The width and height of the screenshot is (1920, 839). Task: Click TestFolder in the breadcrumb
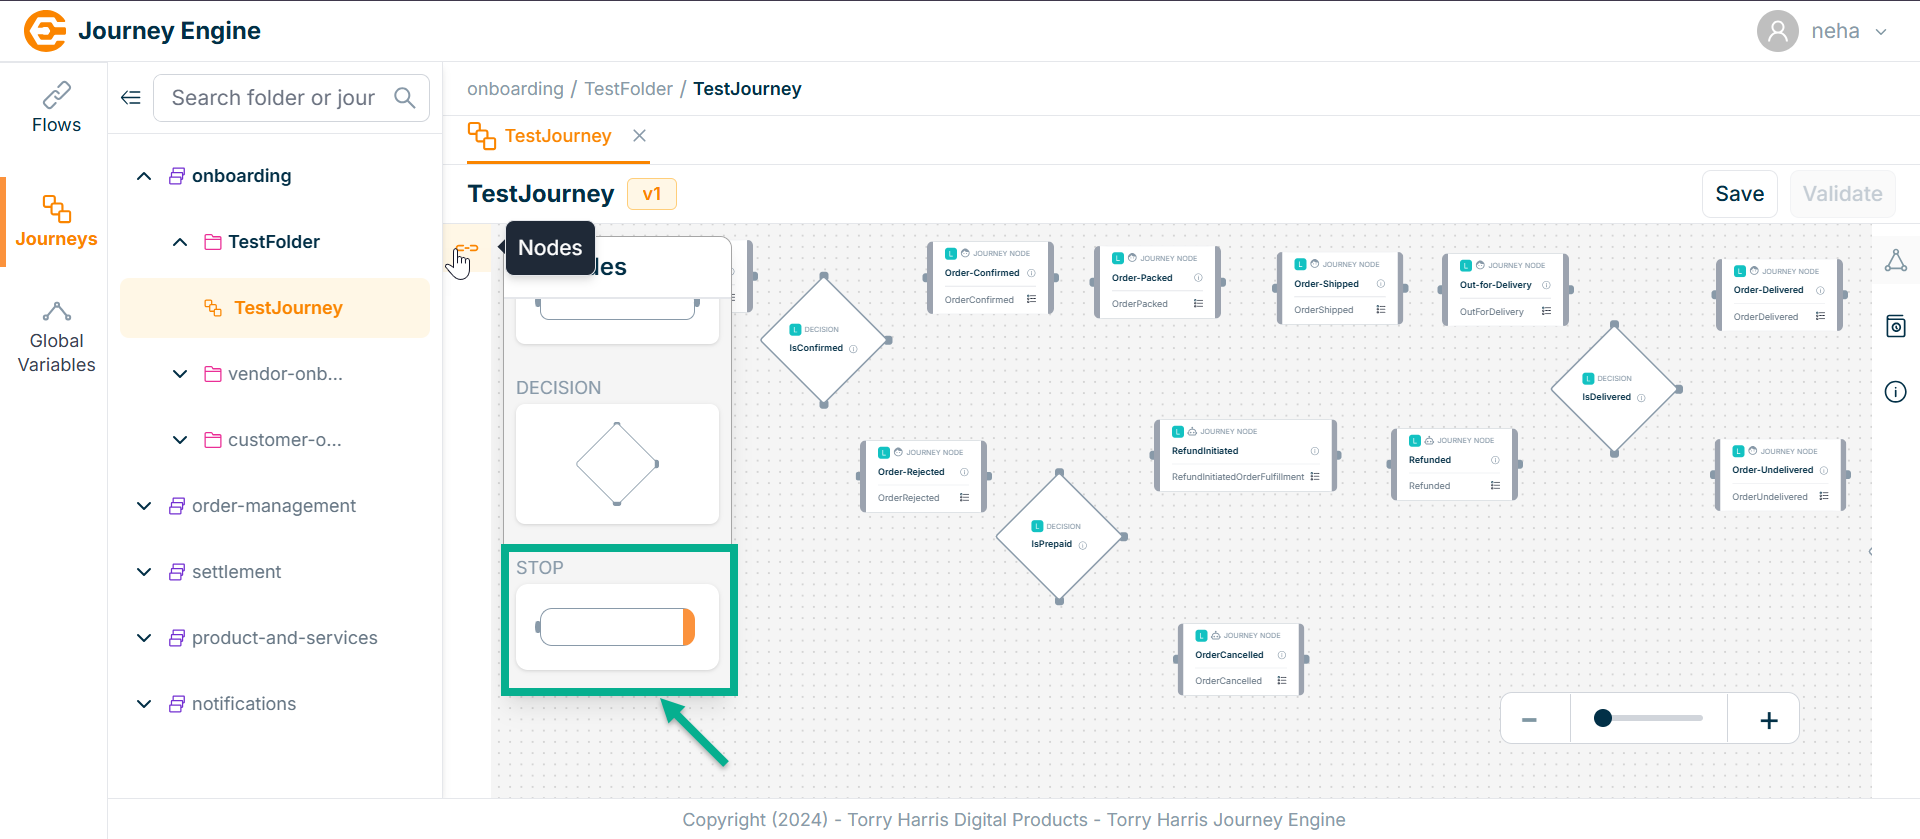point(628,89)
